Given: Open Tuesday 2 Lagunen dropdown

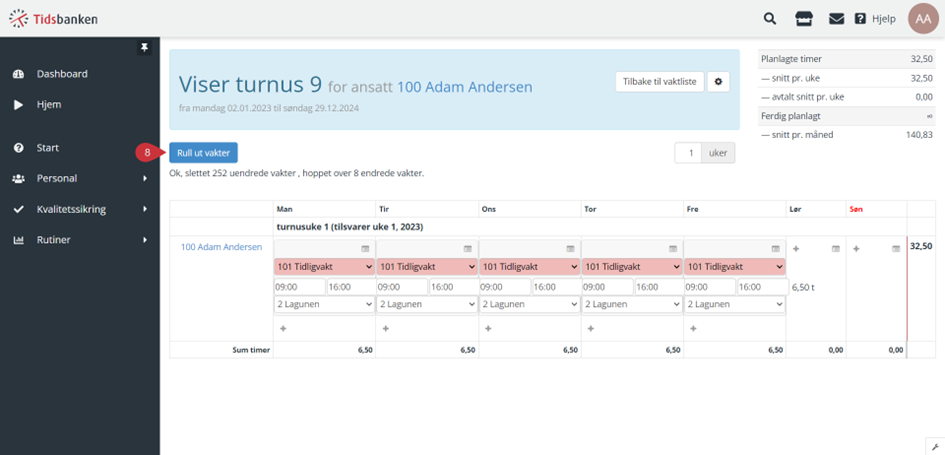Looking at the screenshot, I should point(427,304).
